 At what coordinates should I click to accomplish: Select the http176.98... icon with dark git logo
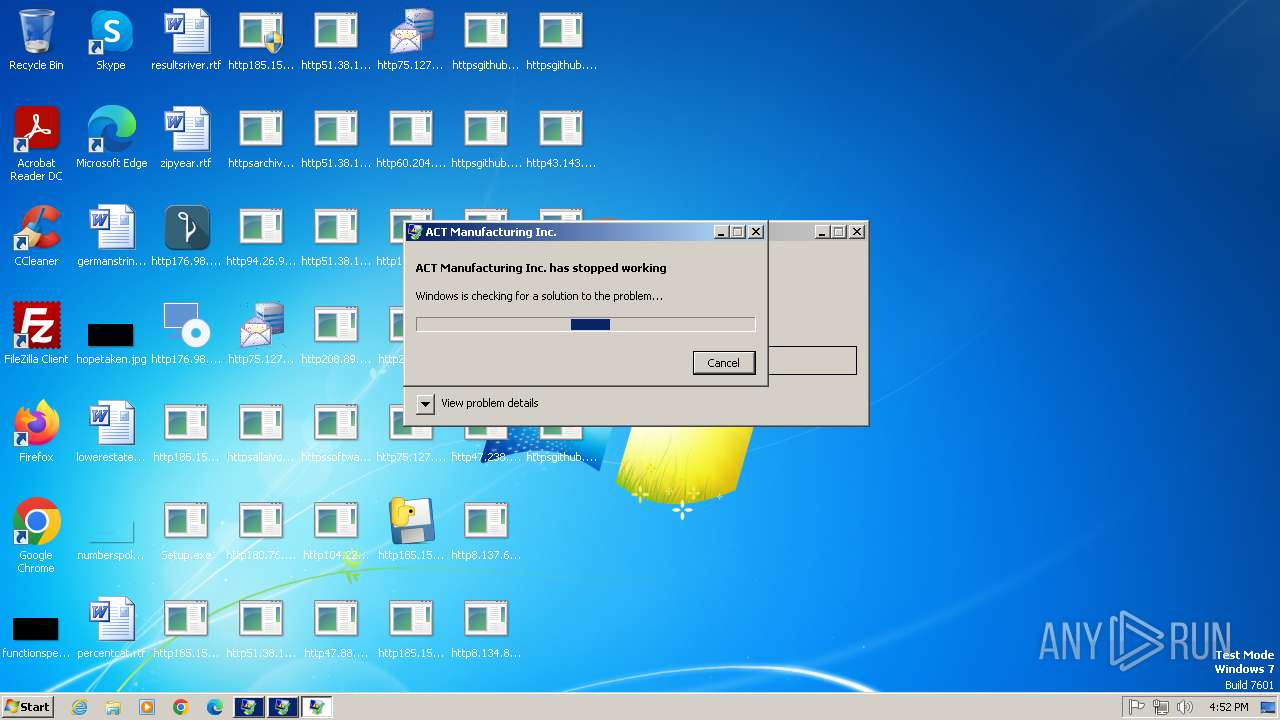point(186,237)
